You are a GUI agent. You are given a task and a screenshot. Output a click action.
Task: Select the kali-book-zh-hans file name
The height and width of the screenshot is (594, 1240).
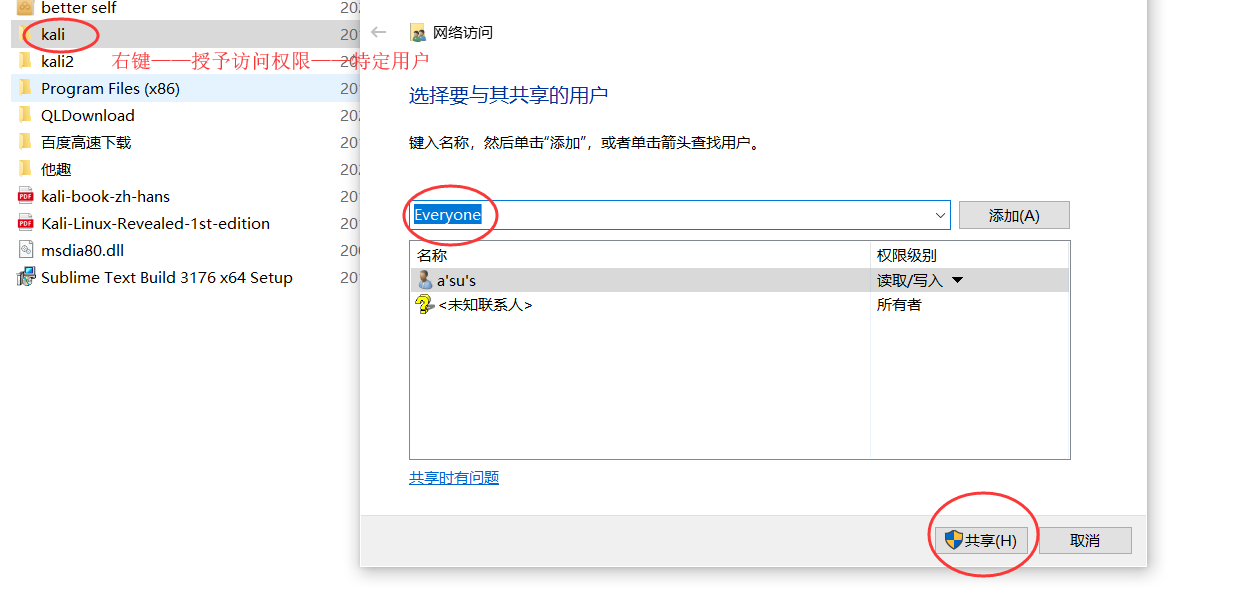[106, 196]
